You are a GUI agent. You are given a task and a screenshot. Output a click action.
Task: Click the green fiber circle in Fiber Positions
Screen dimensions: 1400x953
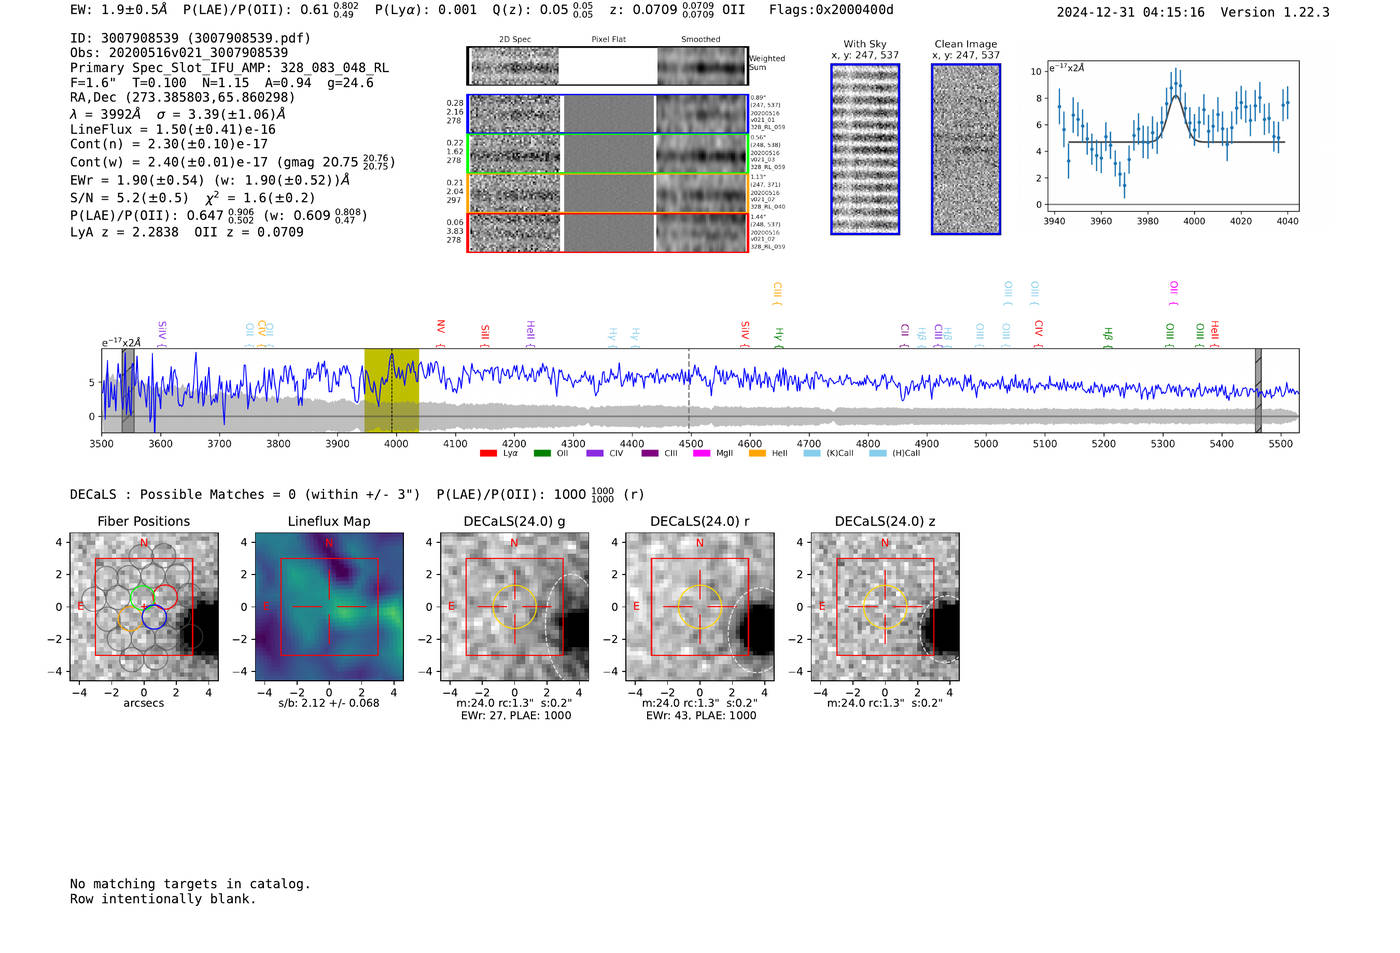tap(142, 597)
